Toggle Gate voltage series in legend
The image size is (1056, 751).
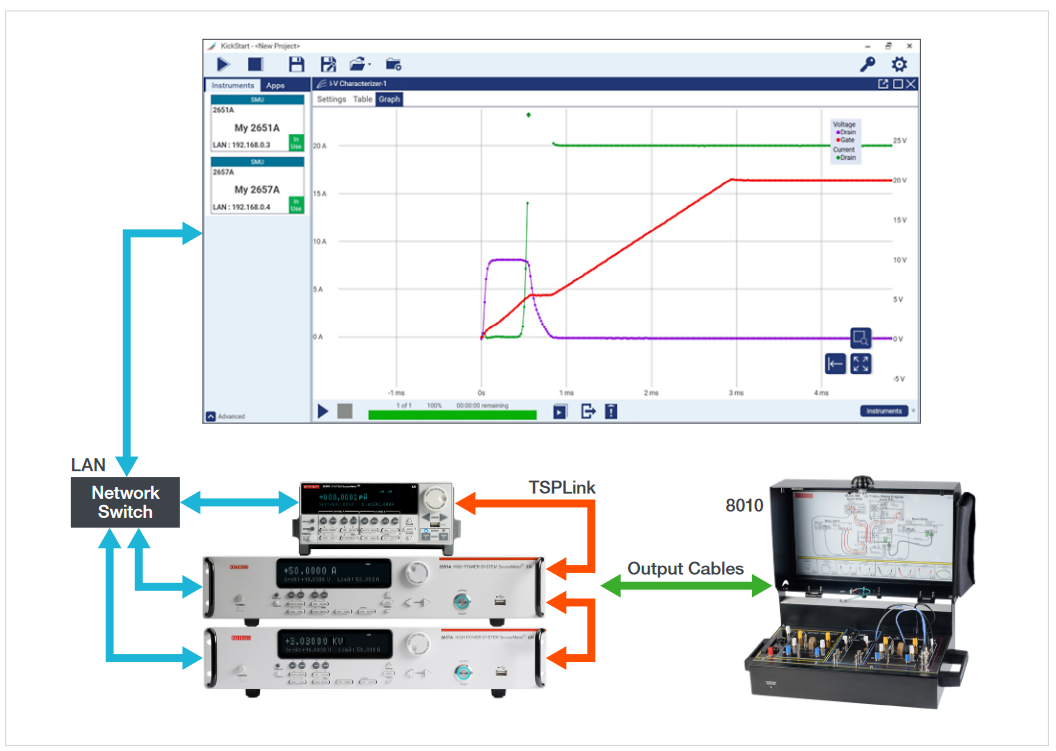point(845,140)
